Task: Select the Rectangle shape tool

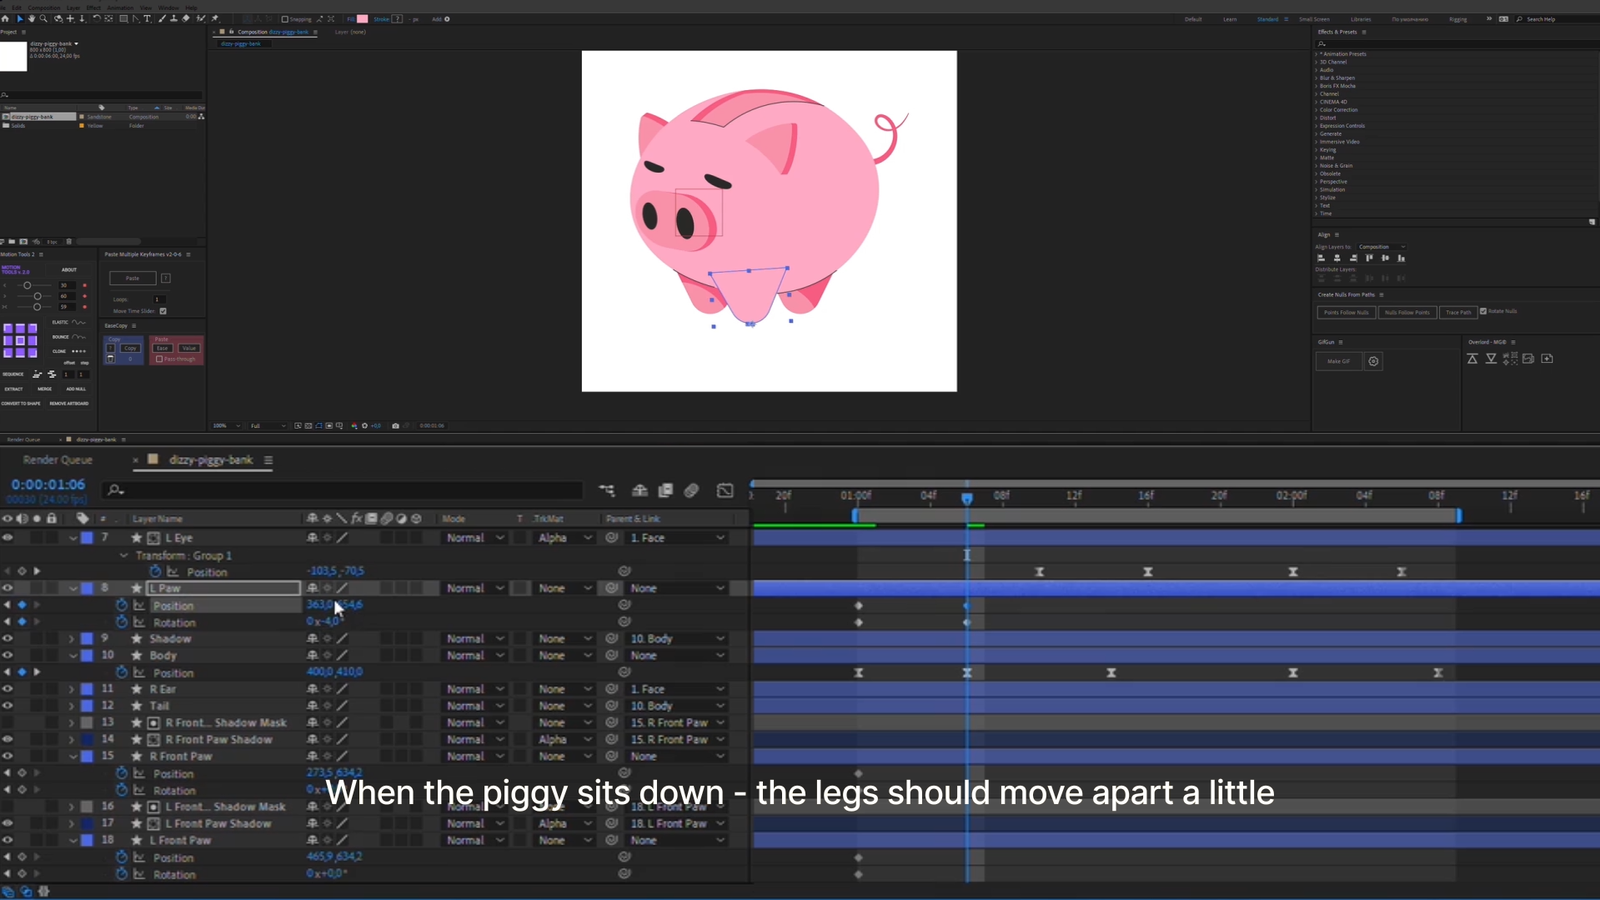Action: coord(124,19)
